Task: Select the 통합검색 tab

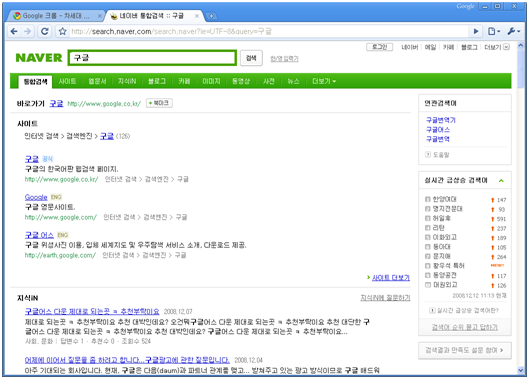Action: (35, 82)
